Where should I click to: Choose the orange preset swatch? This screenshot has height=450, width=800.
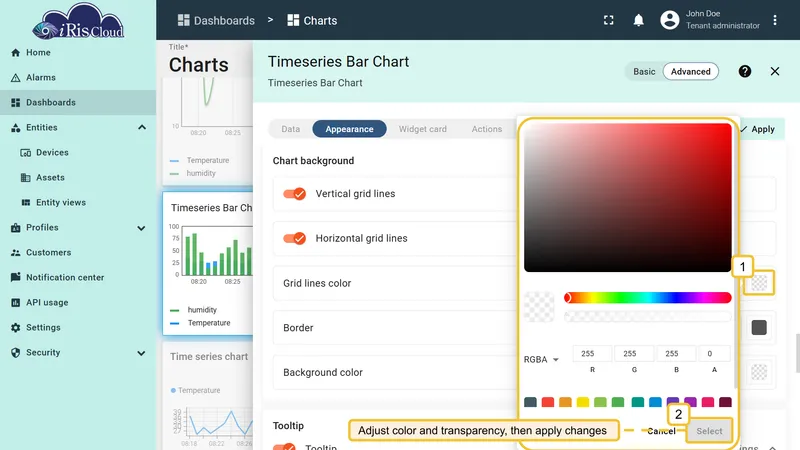pos(565,402)
